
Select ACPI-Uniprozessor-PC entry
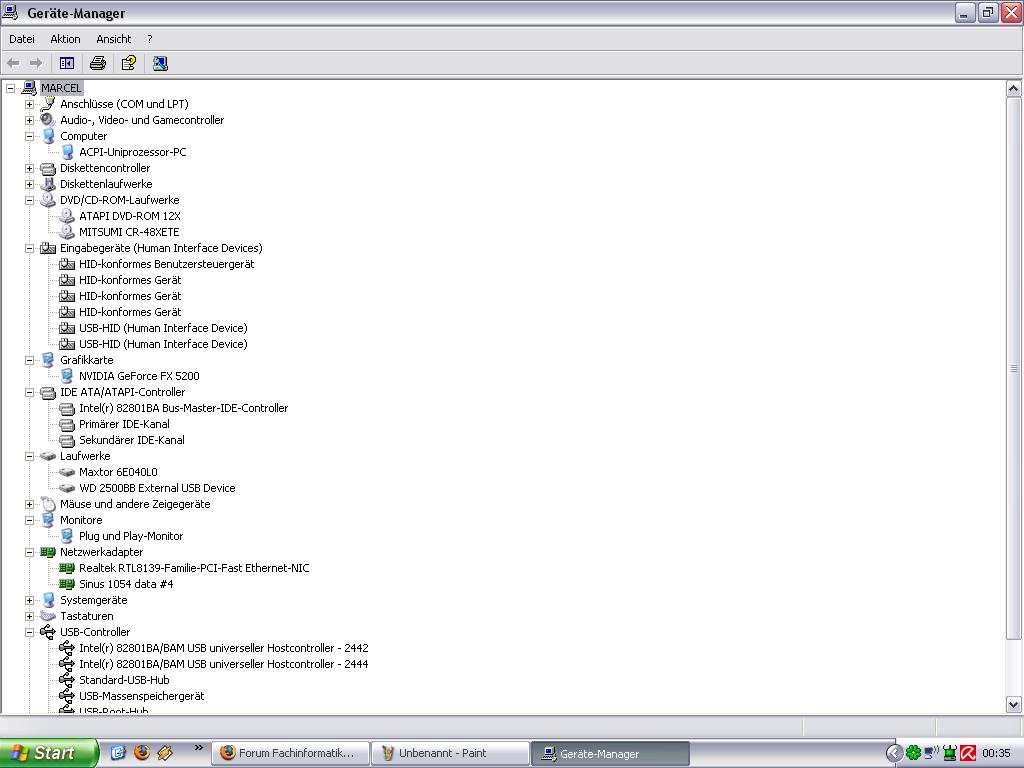[x=133, y=152]
